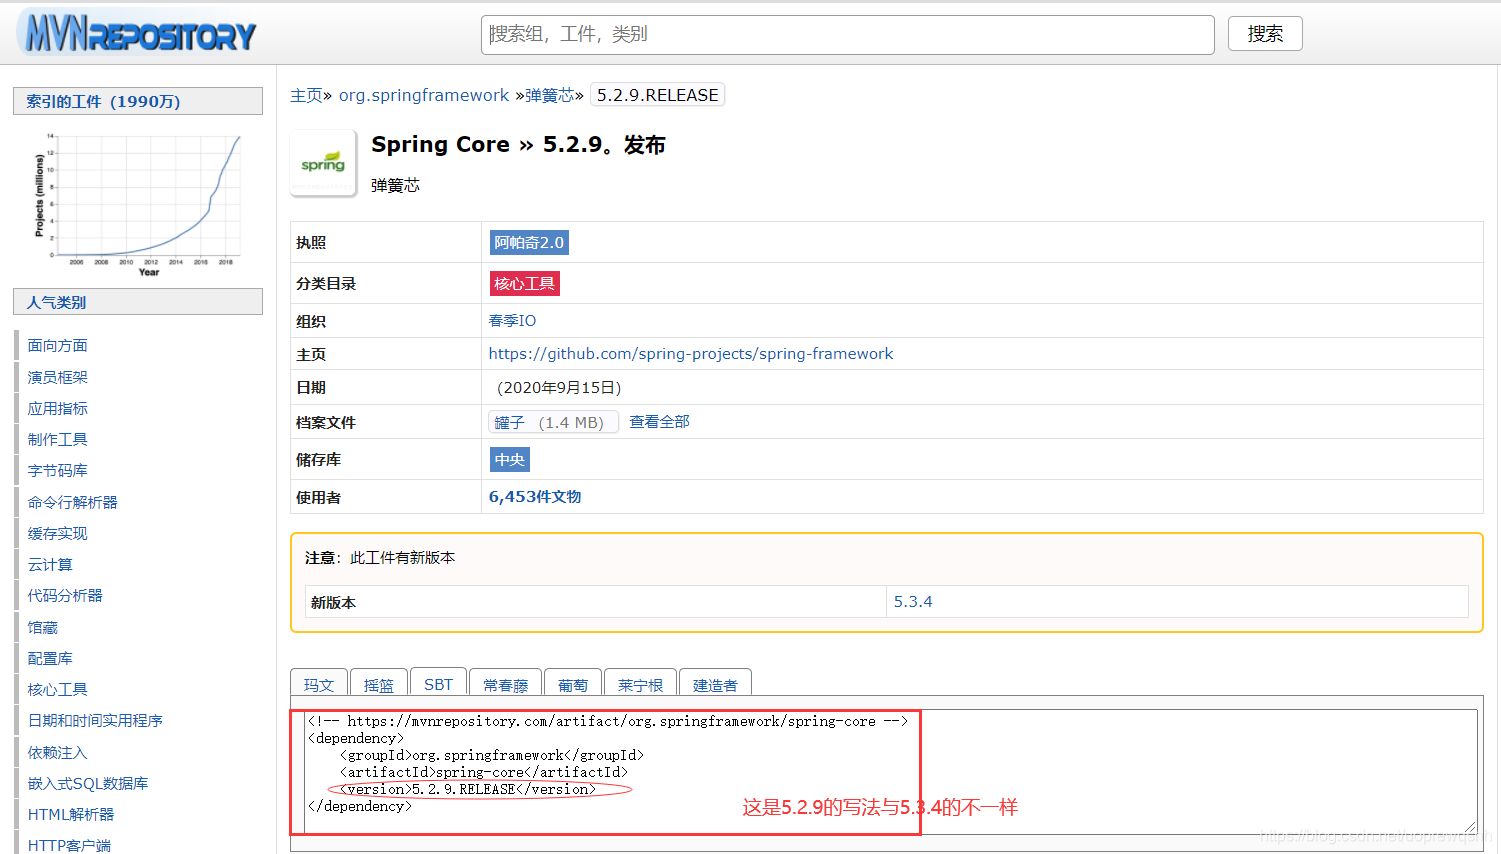Click the 春季IO organization value
This screenshot has width=1501, height=854.
(512, 321)
